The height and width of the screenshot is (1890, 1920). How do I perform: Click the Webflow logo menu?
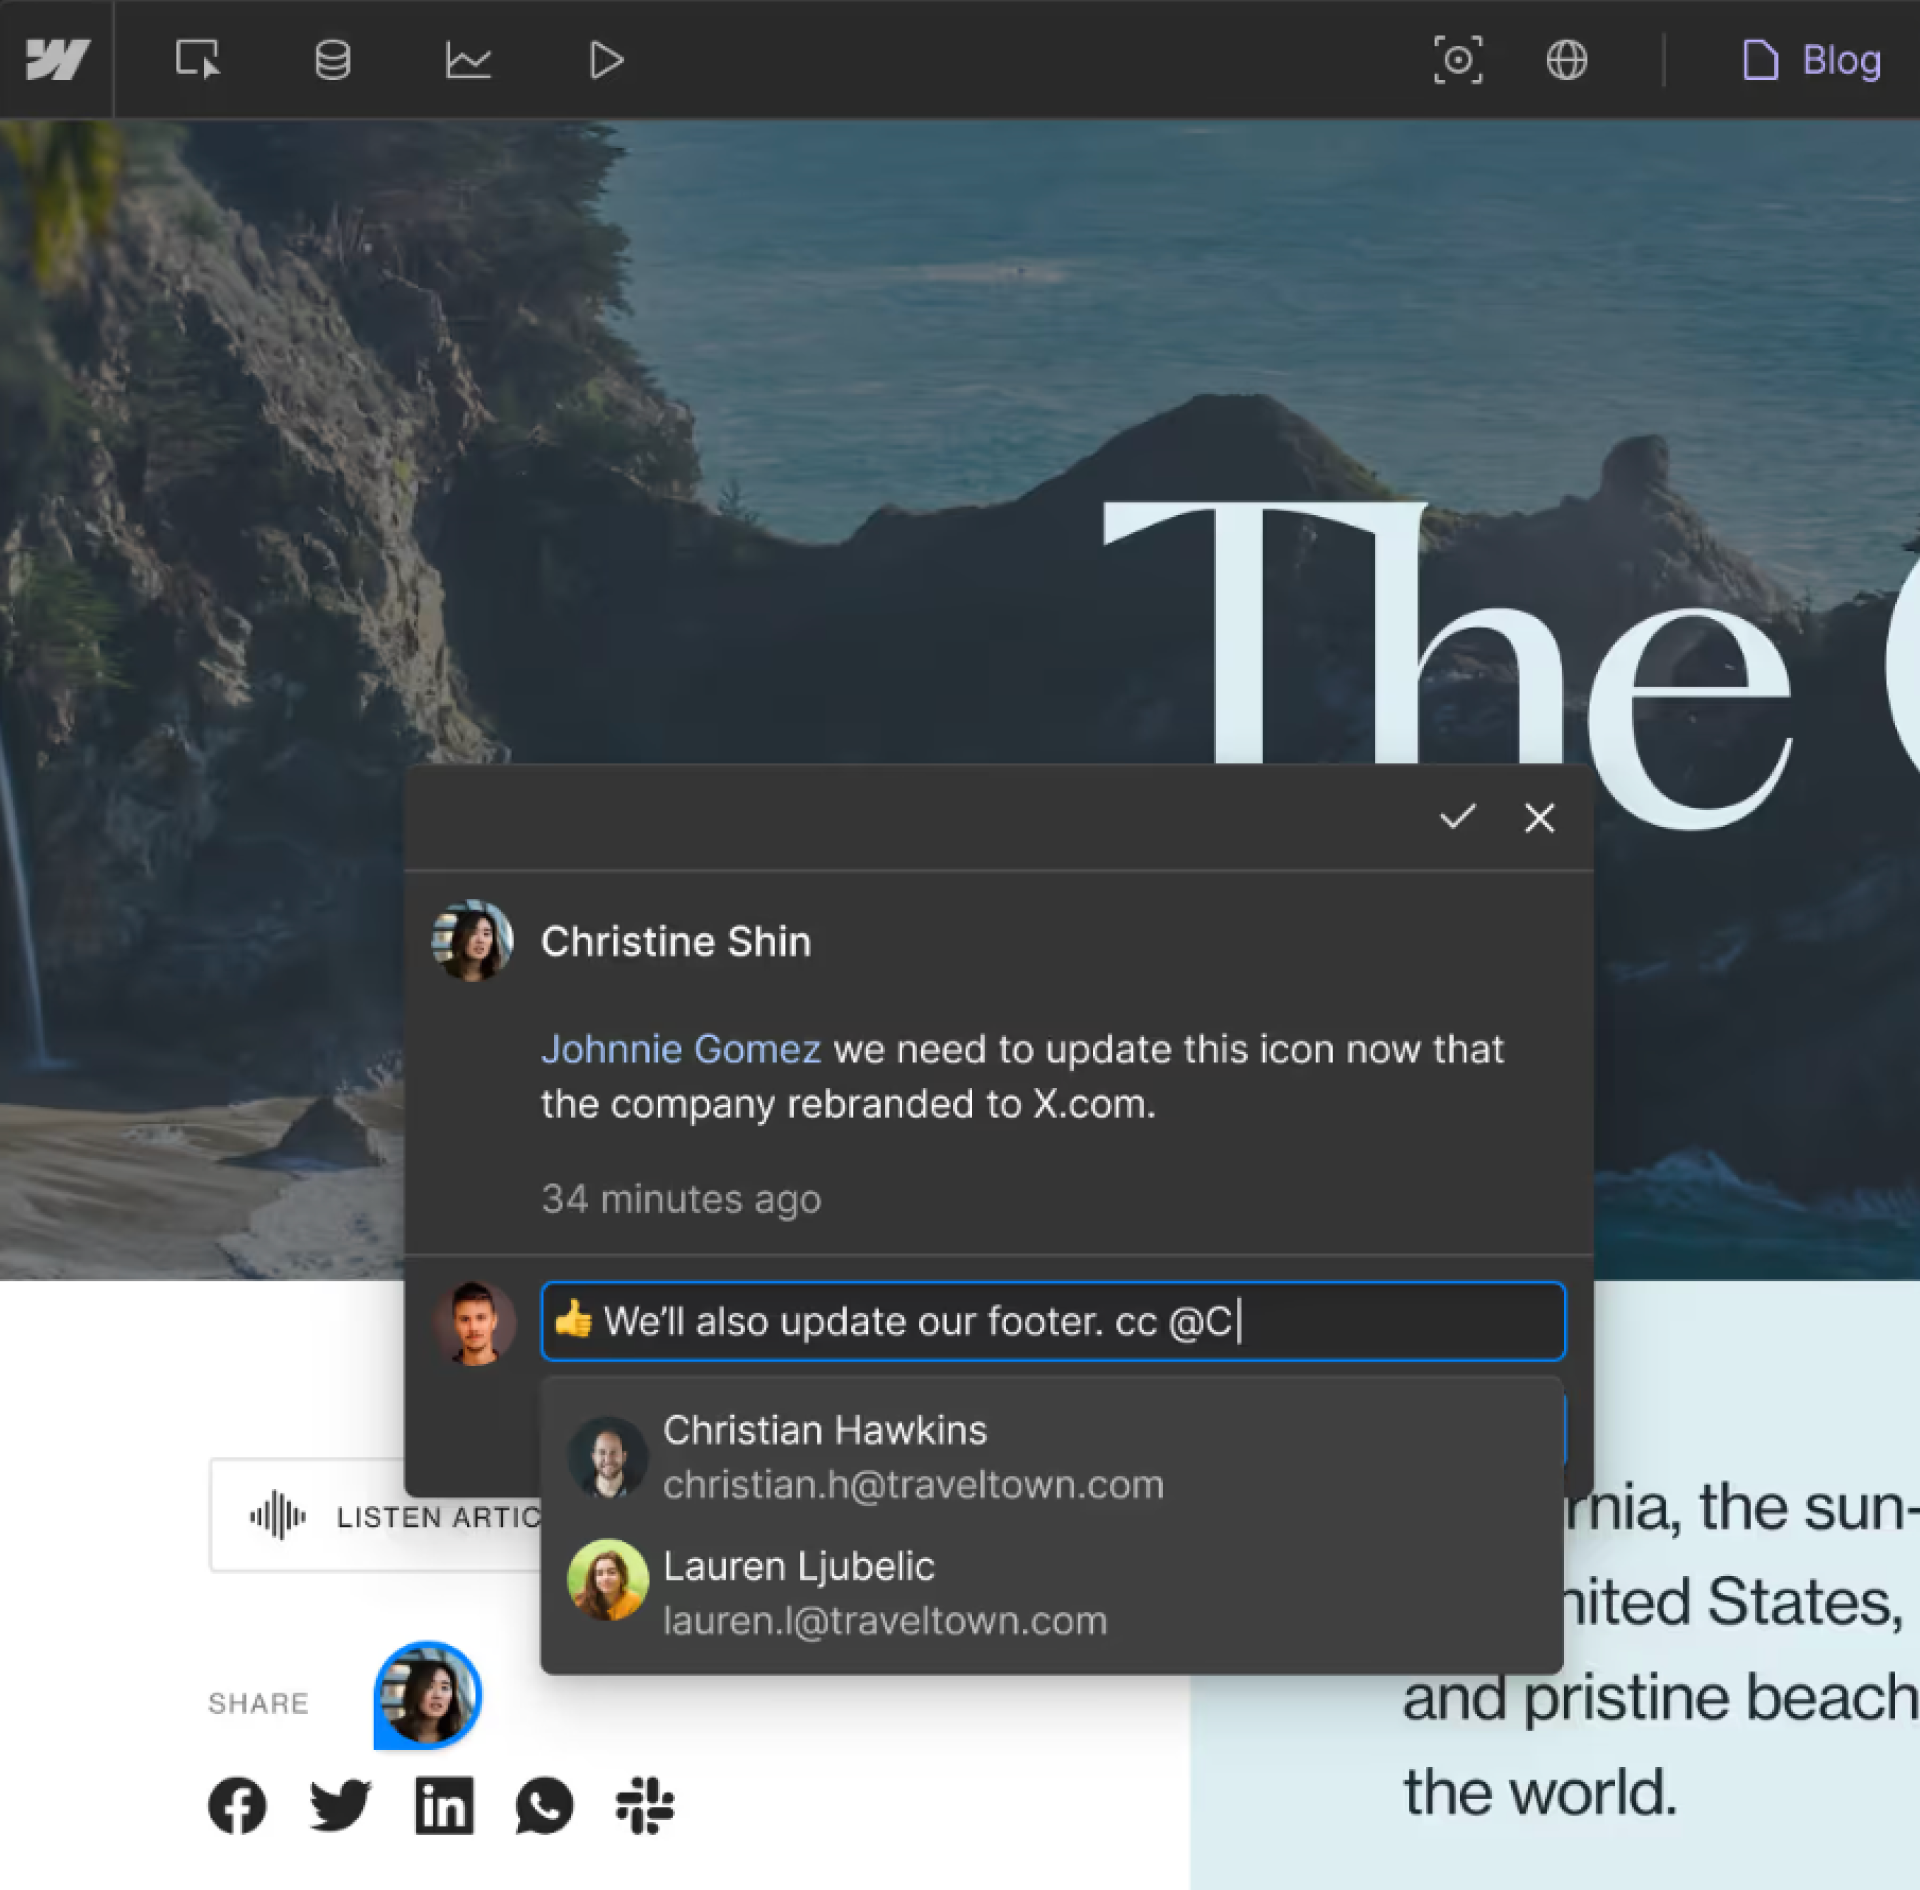click(x=57, y=60)
